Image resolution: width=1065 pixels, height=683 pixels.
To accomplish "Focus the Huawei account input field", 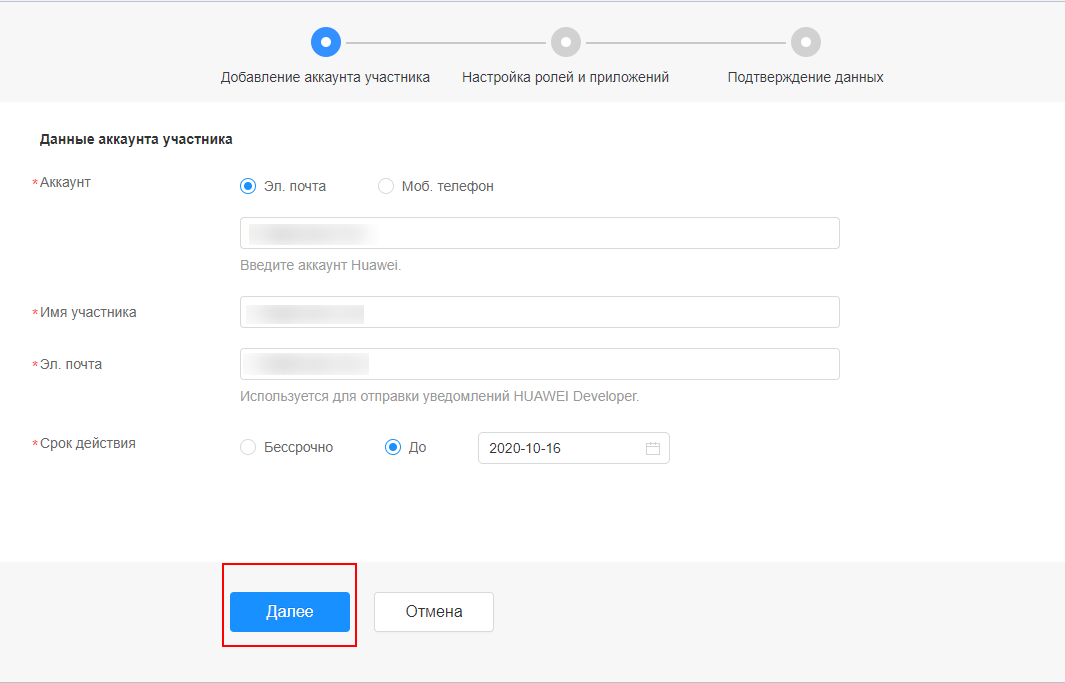I will [x=539, y=233].
